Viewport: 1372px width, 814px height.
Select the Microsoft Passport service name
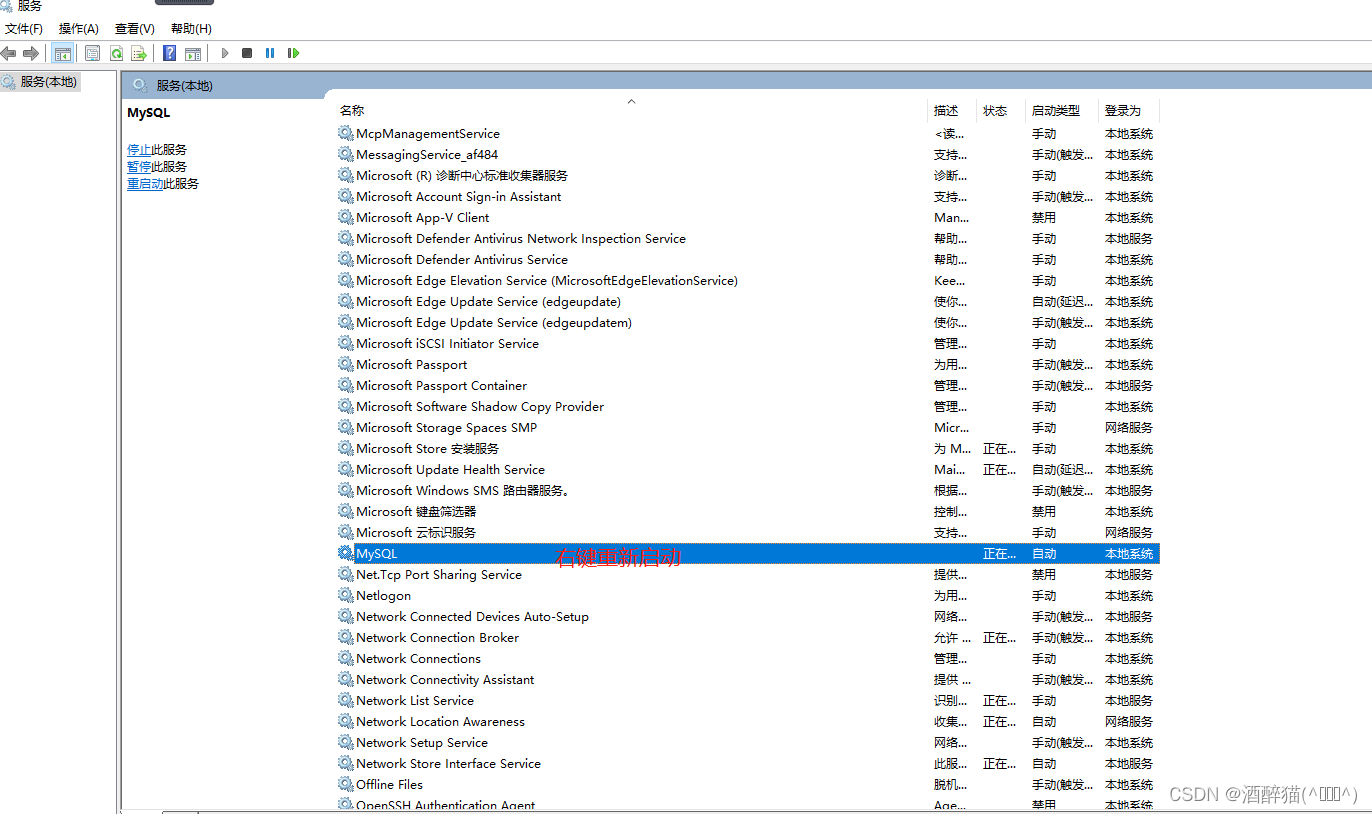(x=412, y=364)
